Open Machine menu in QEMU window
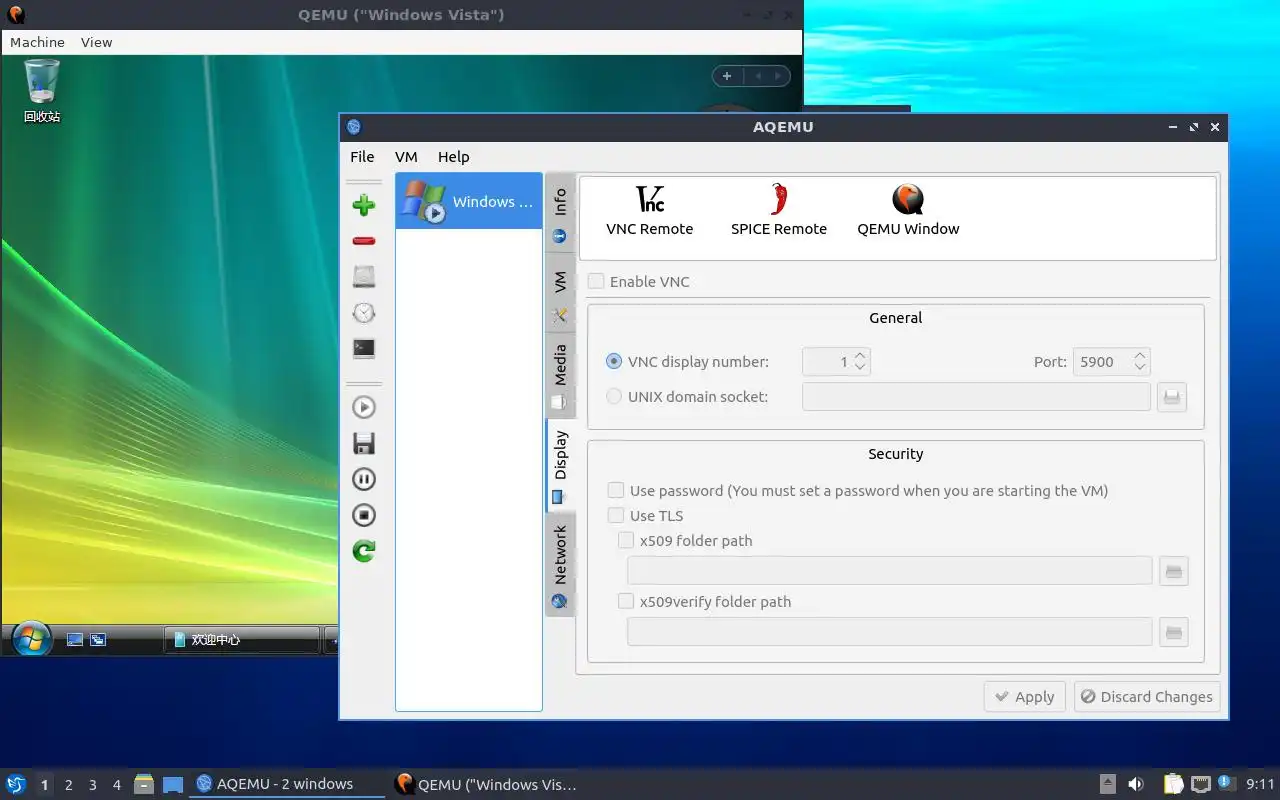1280x800 pixels. coord(37,42)
